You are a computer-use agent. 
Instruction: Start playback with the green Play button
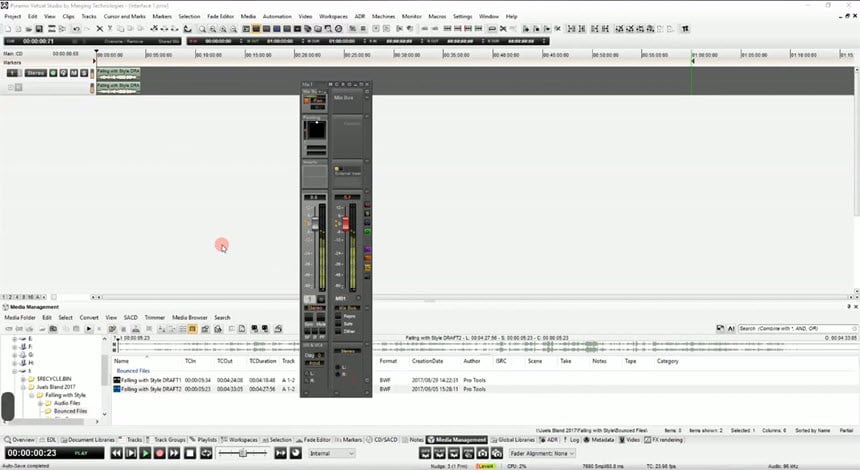point(145,453)
